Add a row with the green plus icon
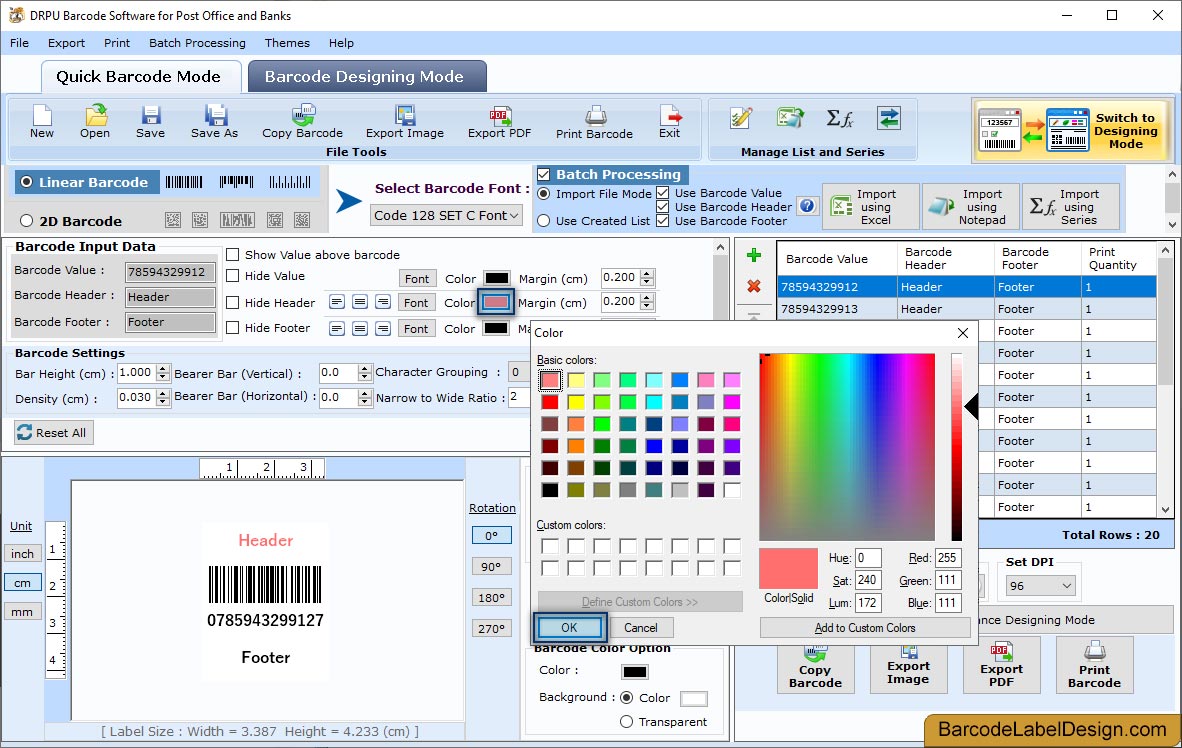1182x748 pixels. [753, 256]
